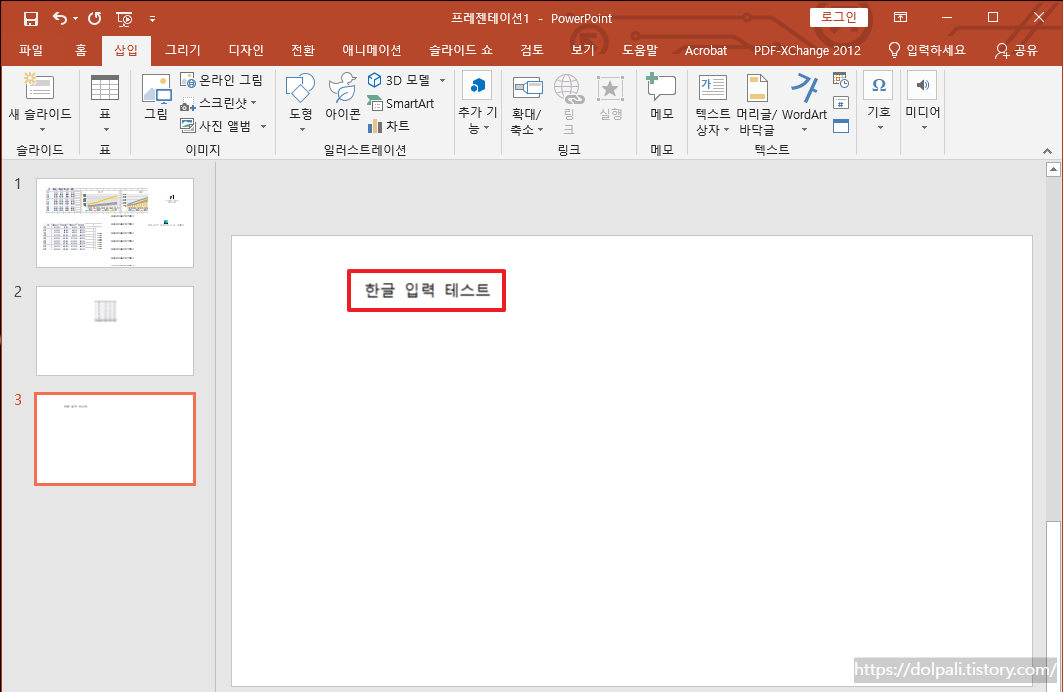Click the 공유 share button
This screenshot has width=1063, height=692.
(x=1016, y=50)
